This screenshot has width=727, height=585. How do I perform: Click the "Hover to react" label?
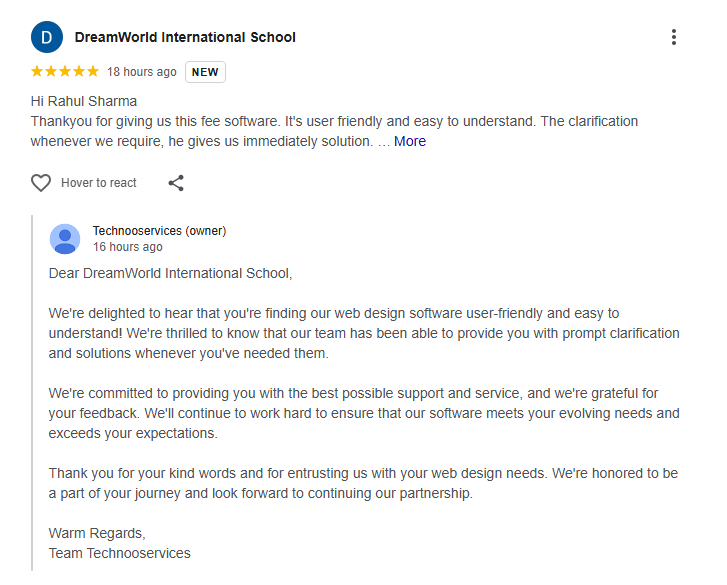tap(99, 183)
